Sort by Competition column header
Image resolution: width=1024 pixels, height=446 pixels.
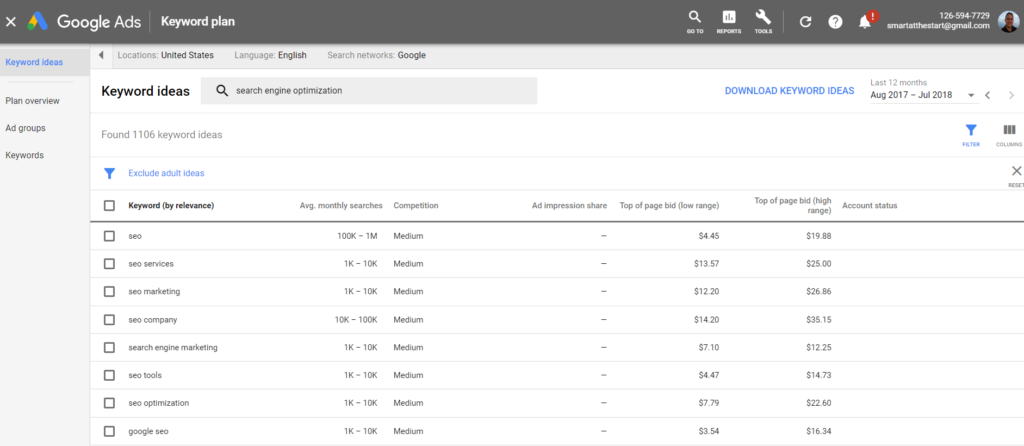click(x=415, y=206)
